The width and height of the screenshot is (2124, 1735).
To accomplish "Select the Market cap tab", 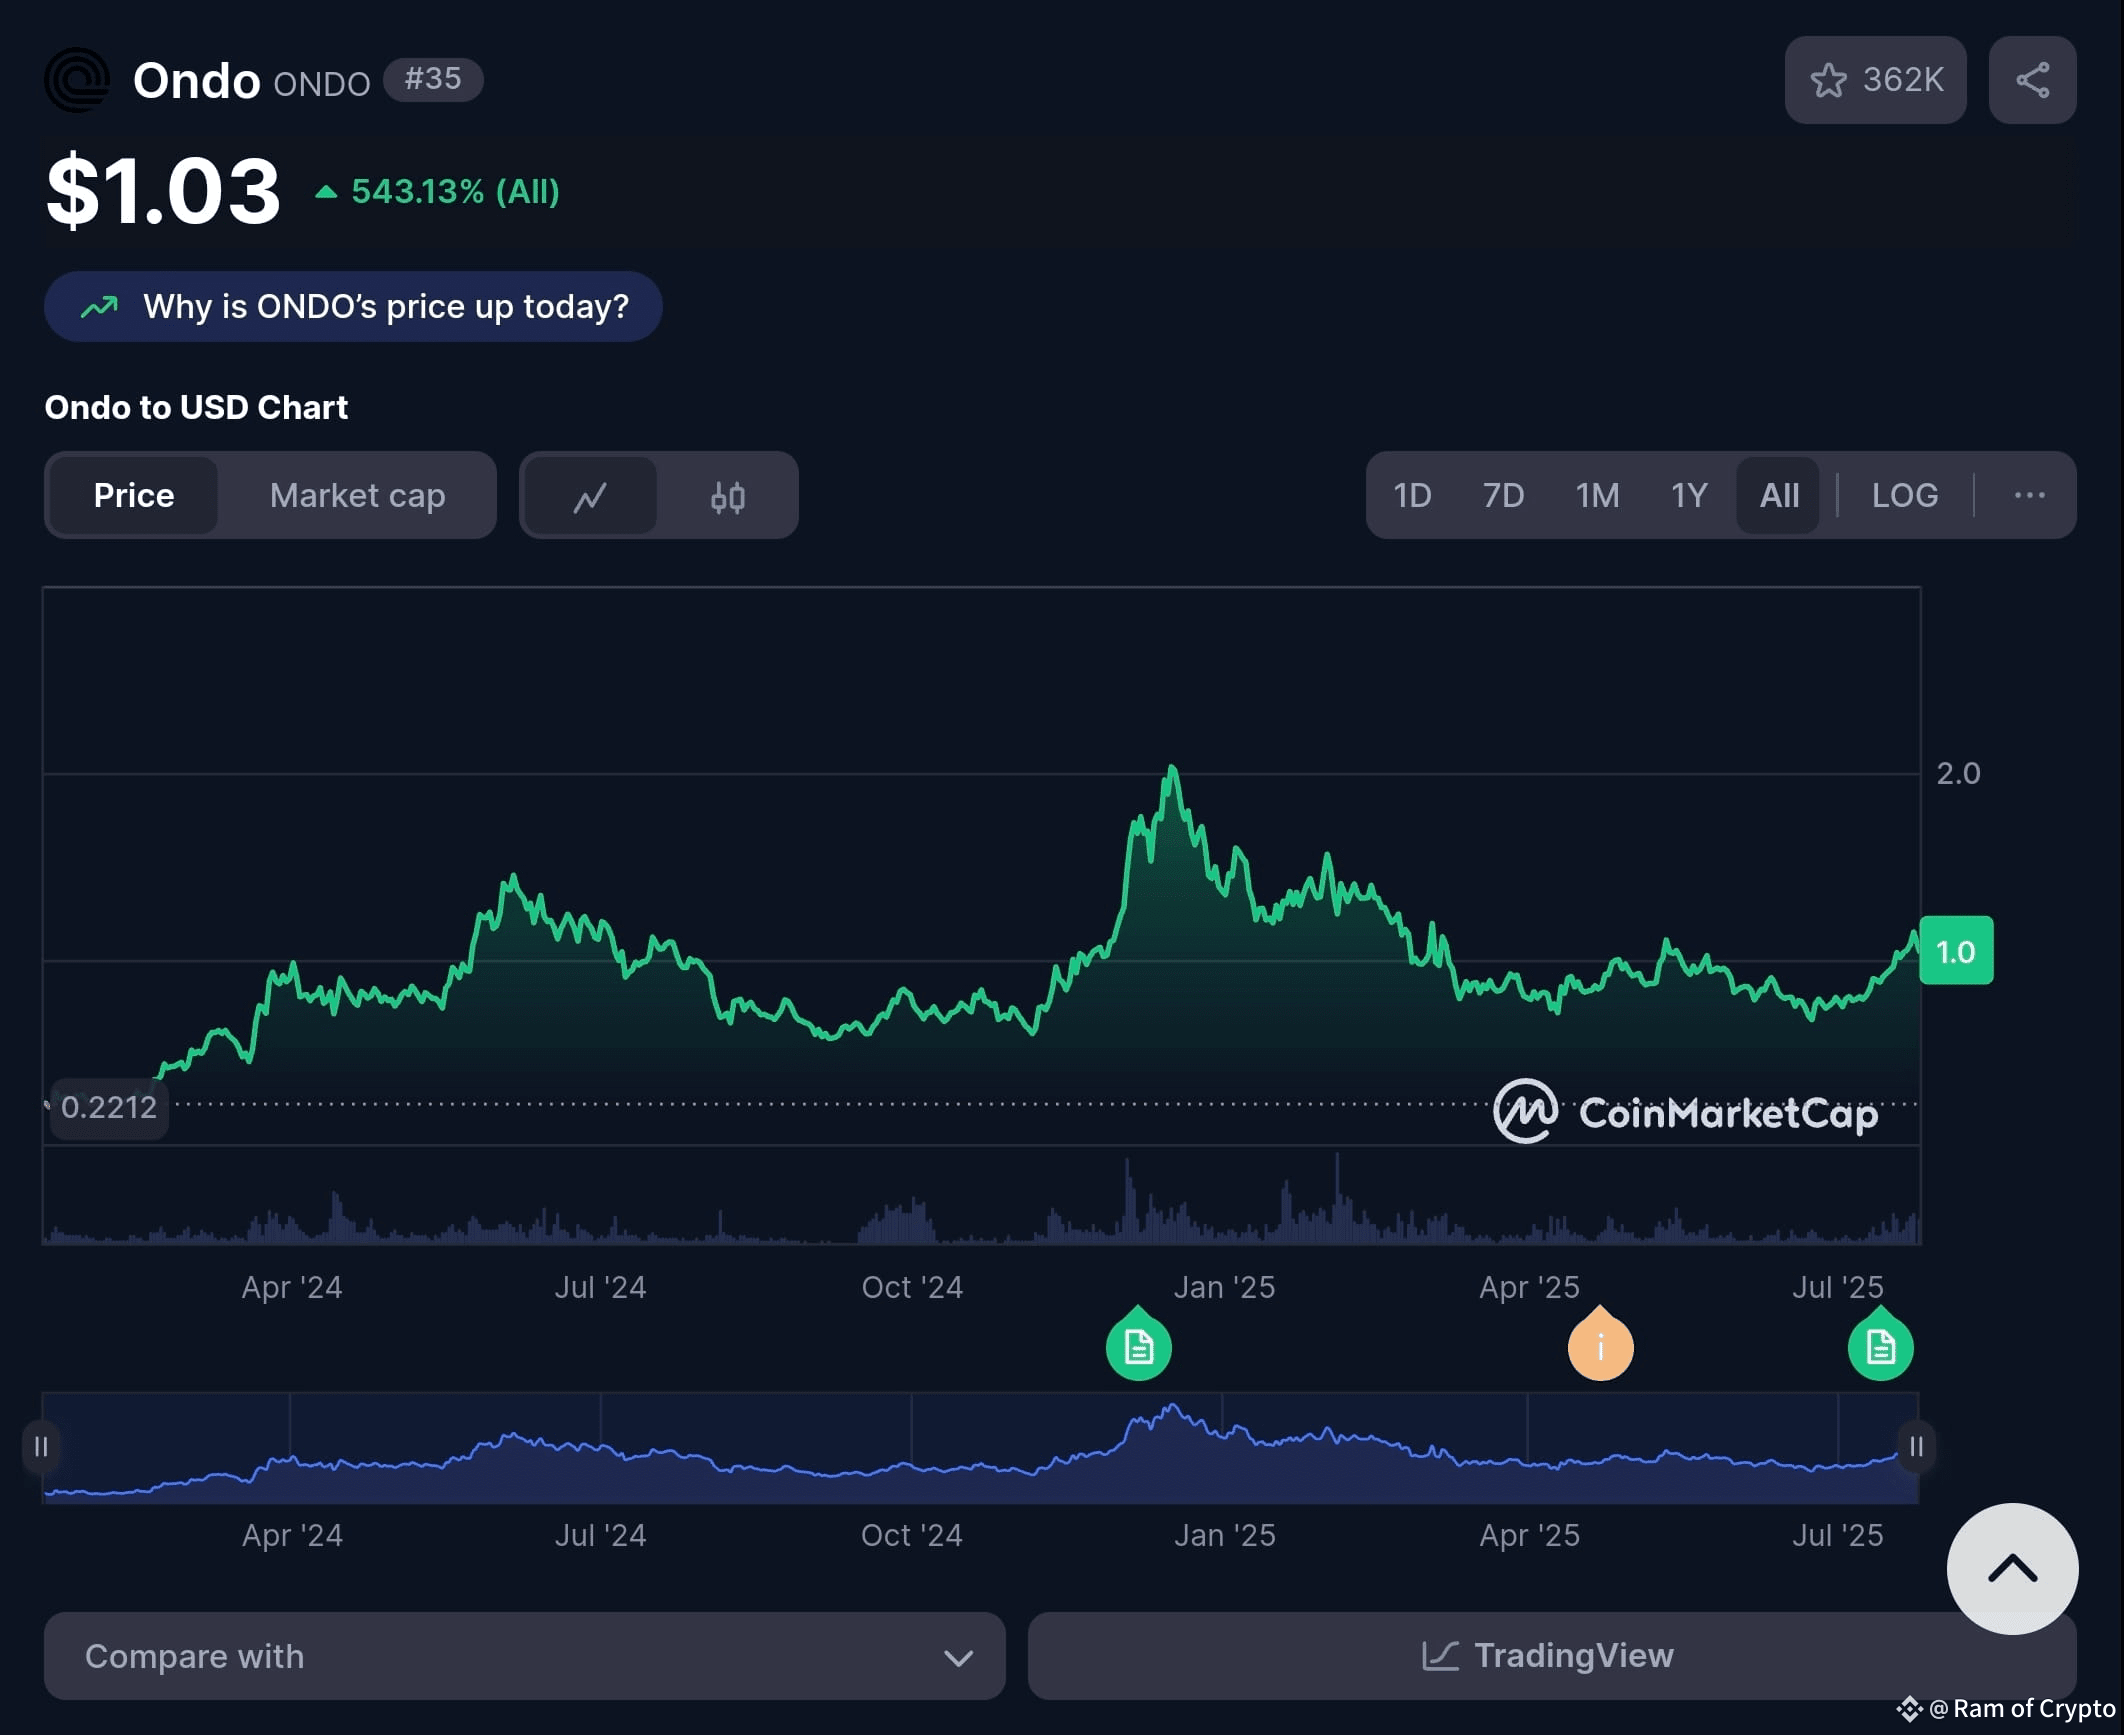I will coord(357,496).
